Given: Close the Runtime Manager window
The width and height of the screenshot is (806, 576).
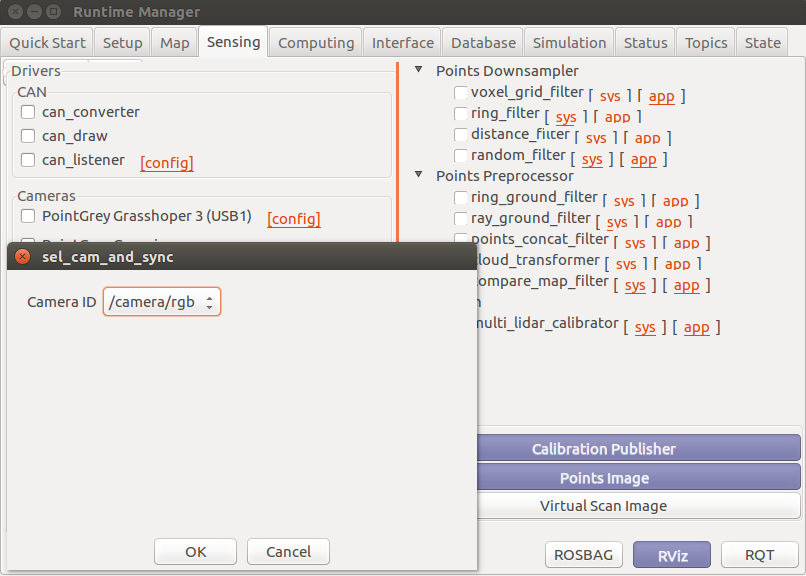Looking at the screenshot, I should click(x=15, y=11).
